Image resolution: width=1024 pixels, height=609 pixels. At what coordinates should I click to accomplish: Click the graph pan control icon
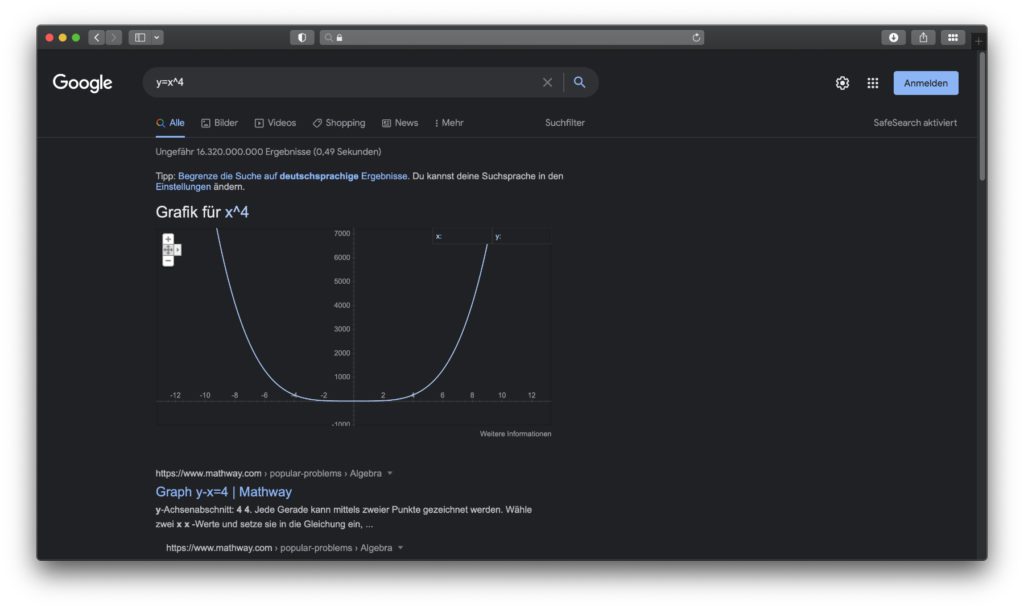168,250
